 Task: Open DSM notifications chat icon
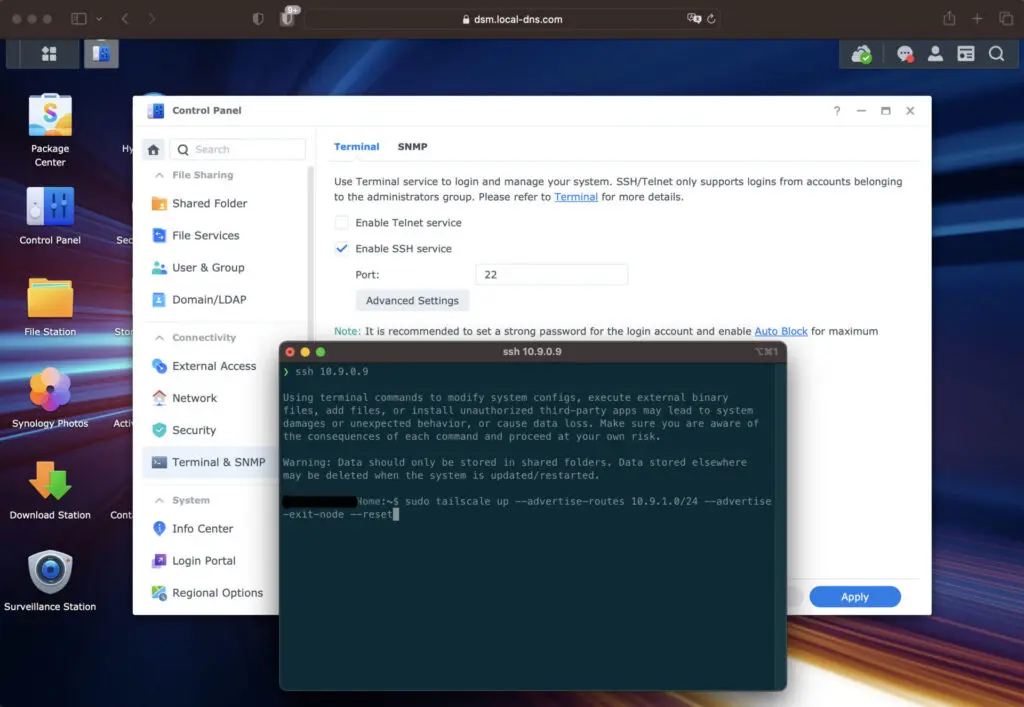(x=904, y=54)
